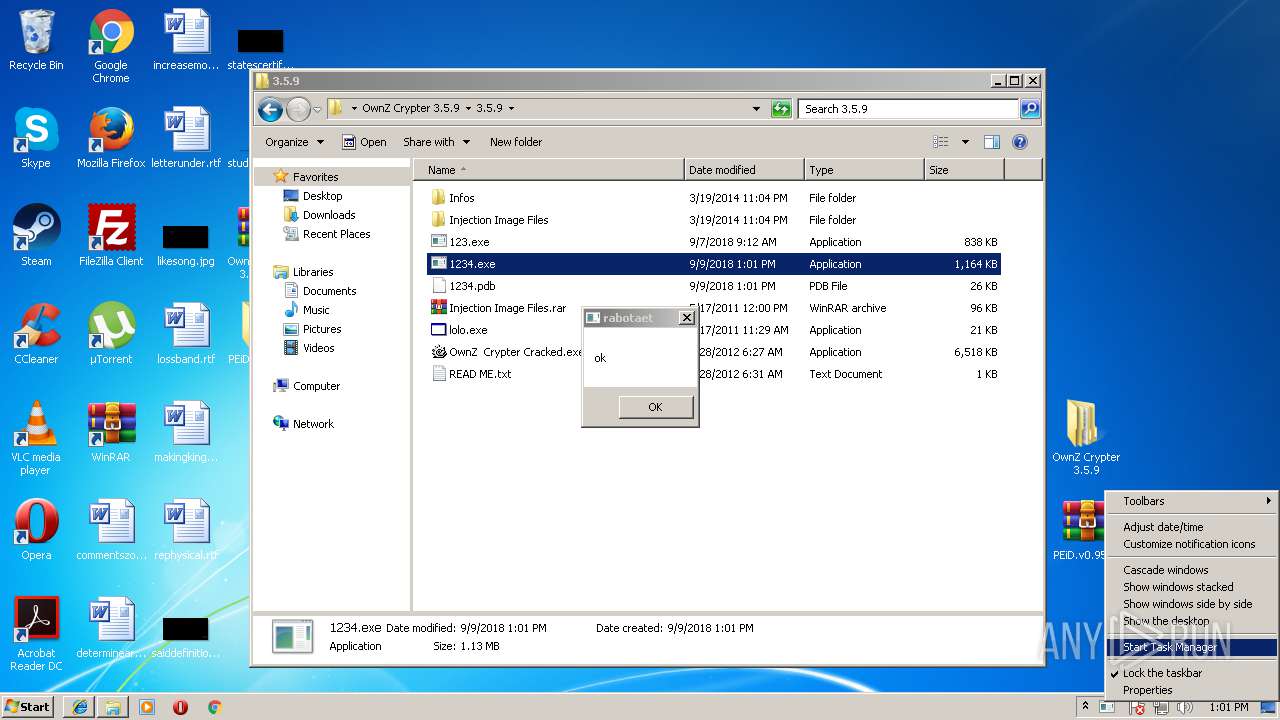Image resolution: width=1280 pixels, height=720 pixels.
Task: Click the Open toolbar button
Action: 364,142
